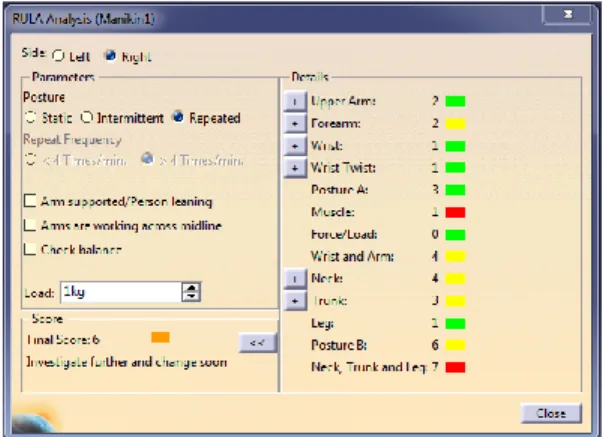Click red Neck, Trunk and Leg indicator
The image size is (603, 437).
(x=455, y=367)
